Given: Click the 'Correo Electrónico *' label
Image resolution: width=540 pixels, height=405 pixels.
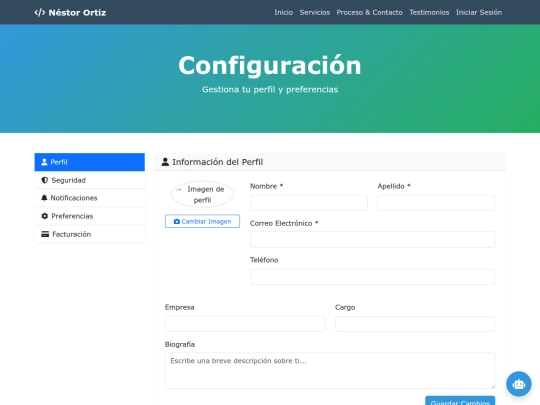Looking at the screenshot, I should 284,223.
